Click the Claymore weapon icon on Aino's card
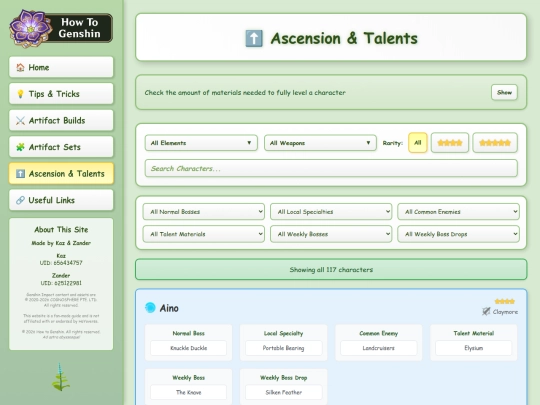 click(x=486, y=311)
